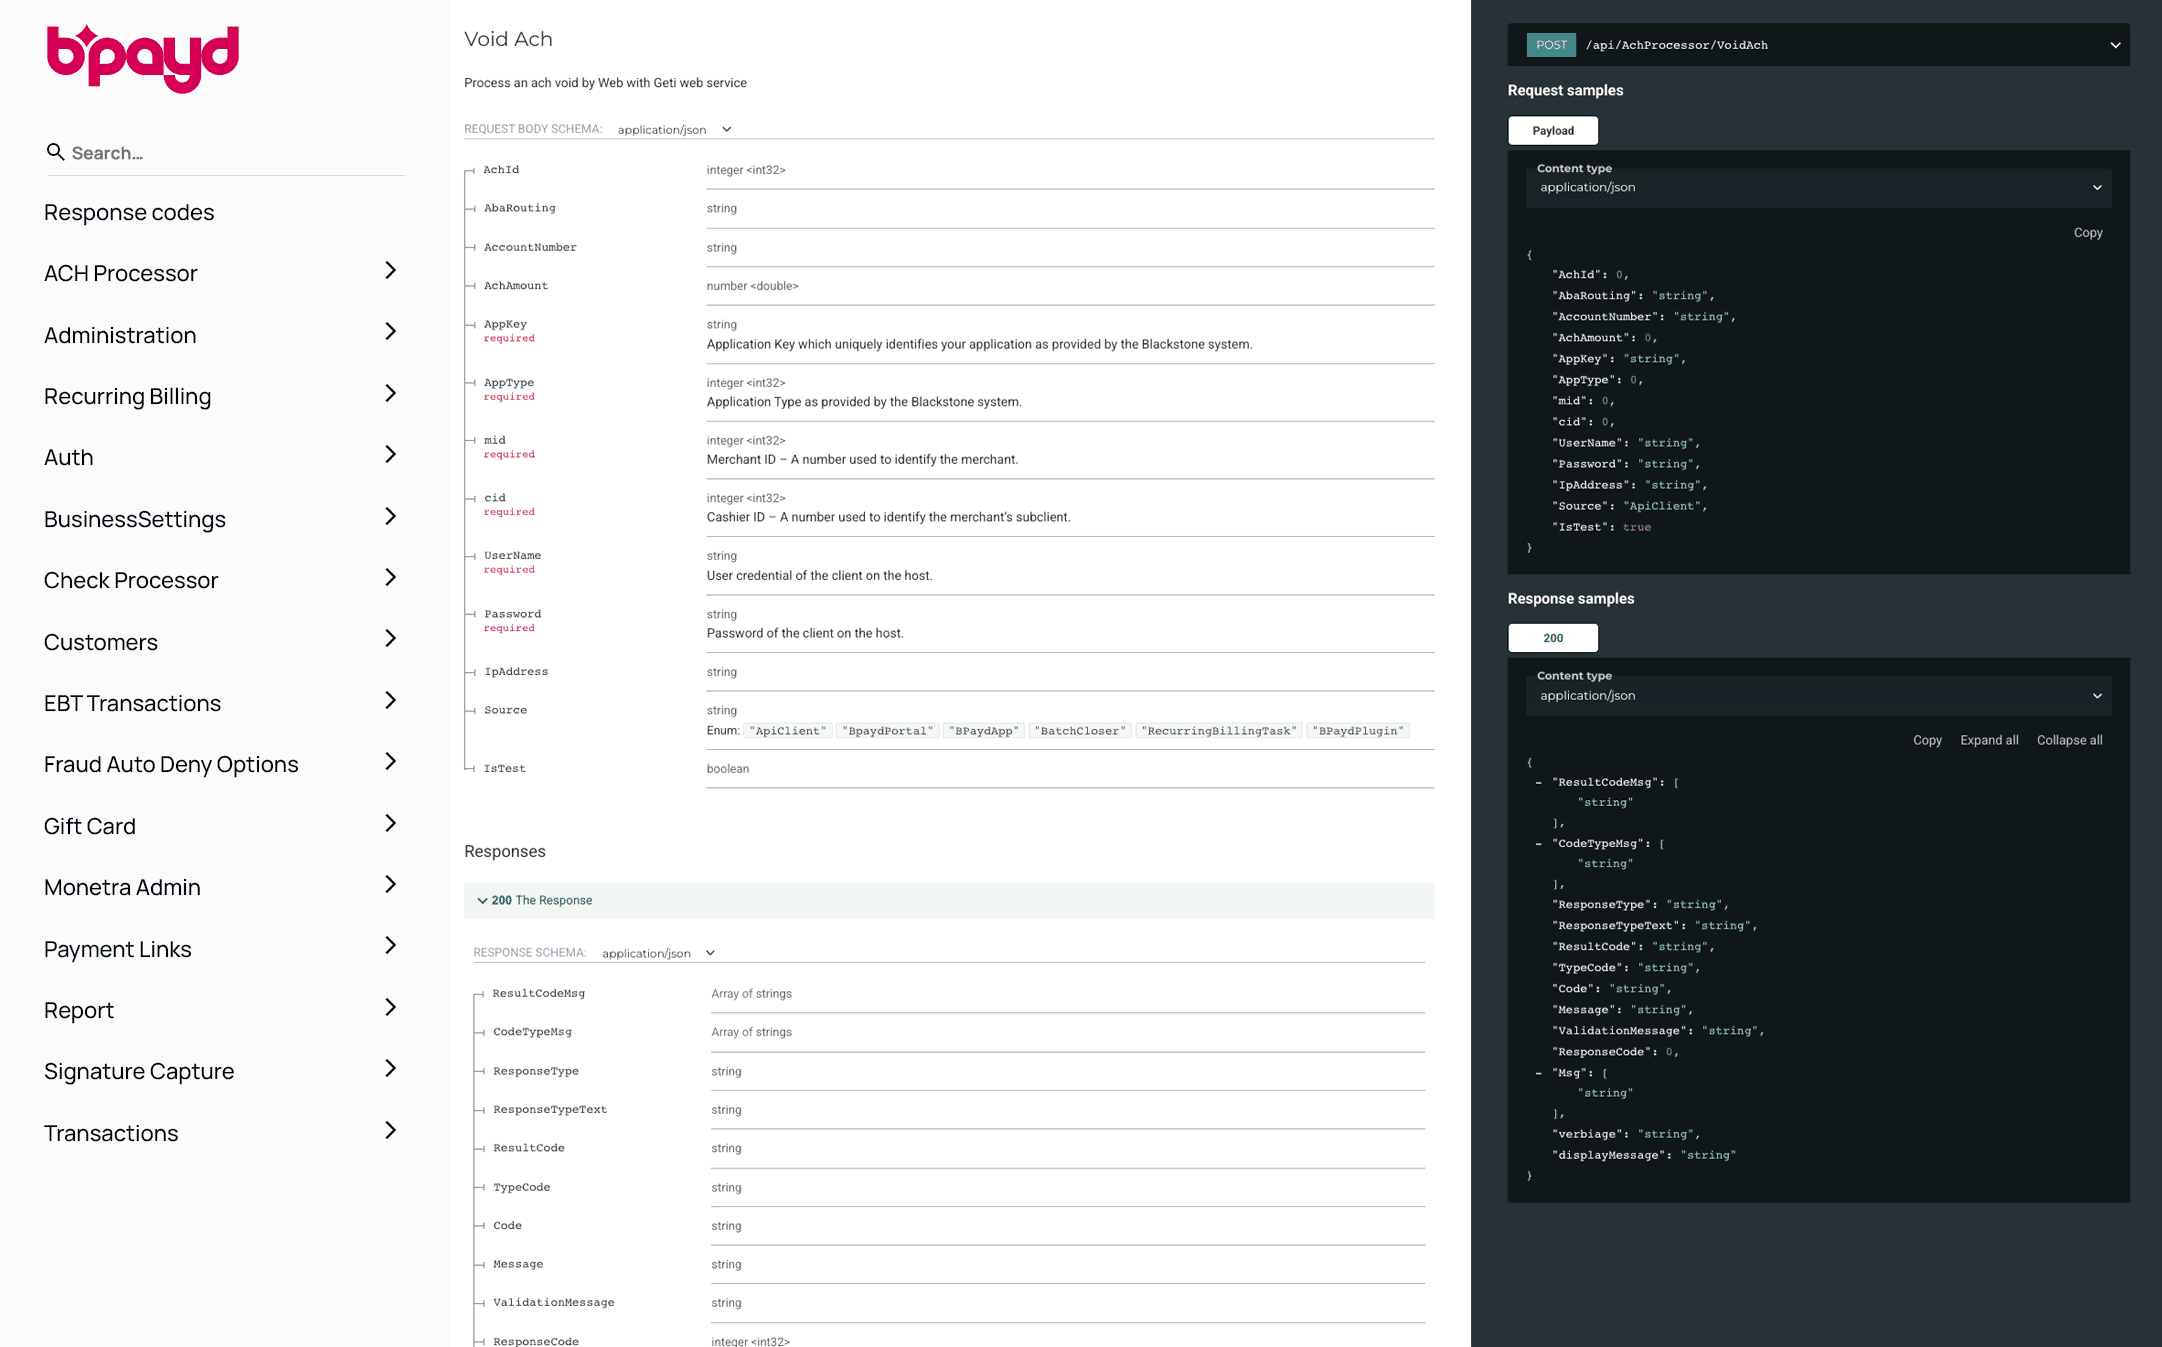The image size is (2162, 1347).
Task: Open response samples Content type dropdown
Action: tap(1819, 696)
